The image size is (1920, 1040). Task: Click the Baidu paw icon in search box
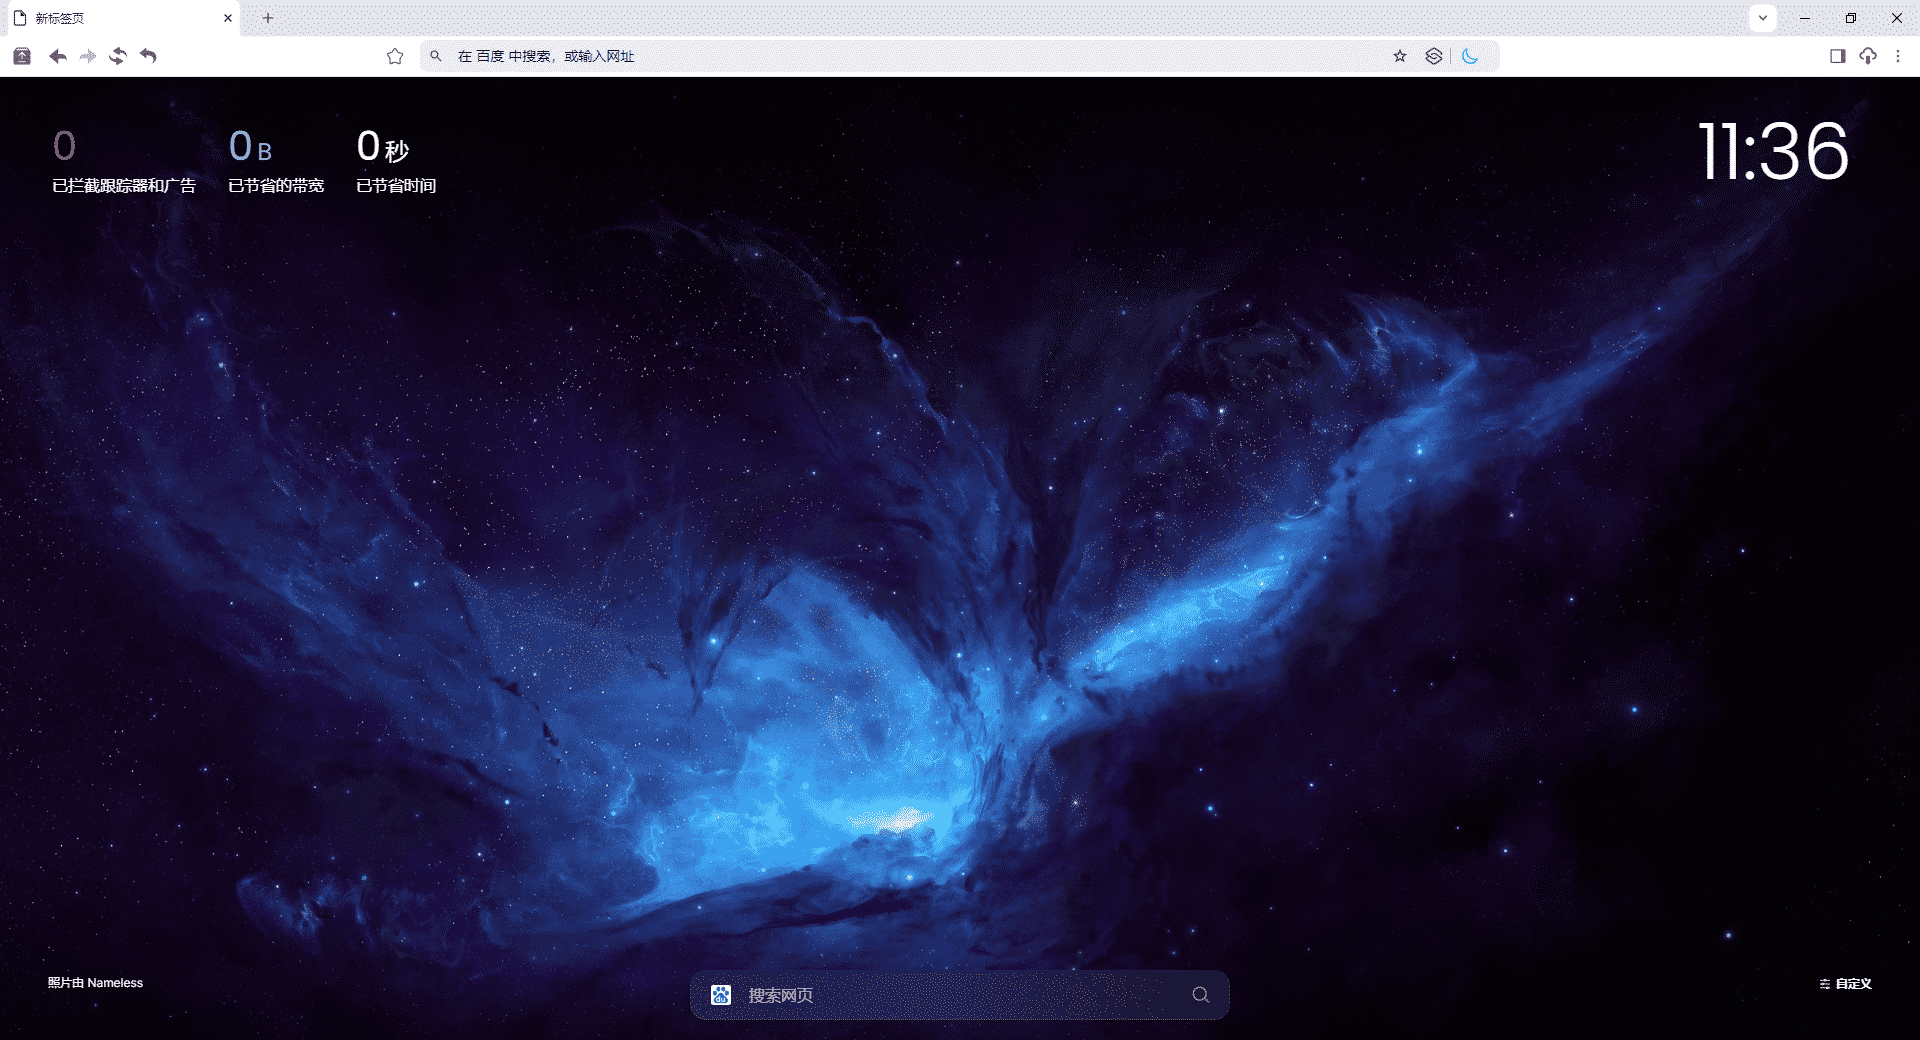pos(721,995)
